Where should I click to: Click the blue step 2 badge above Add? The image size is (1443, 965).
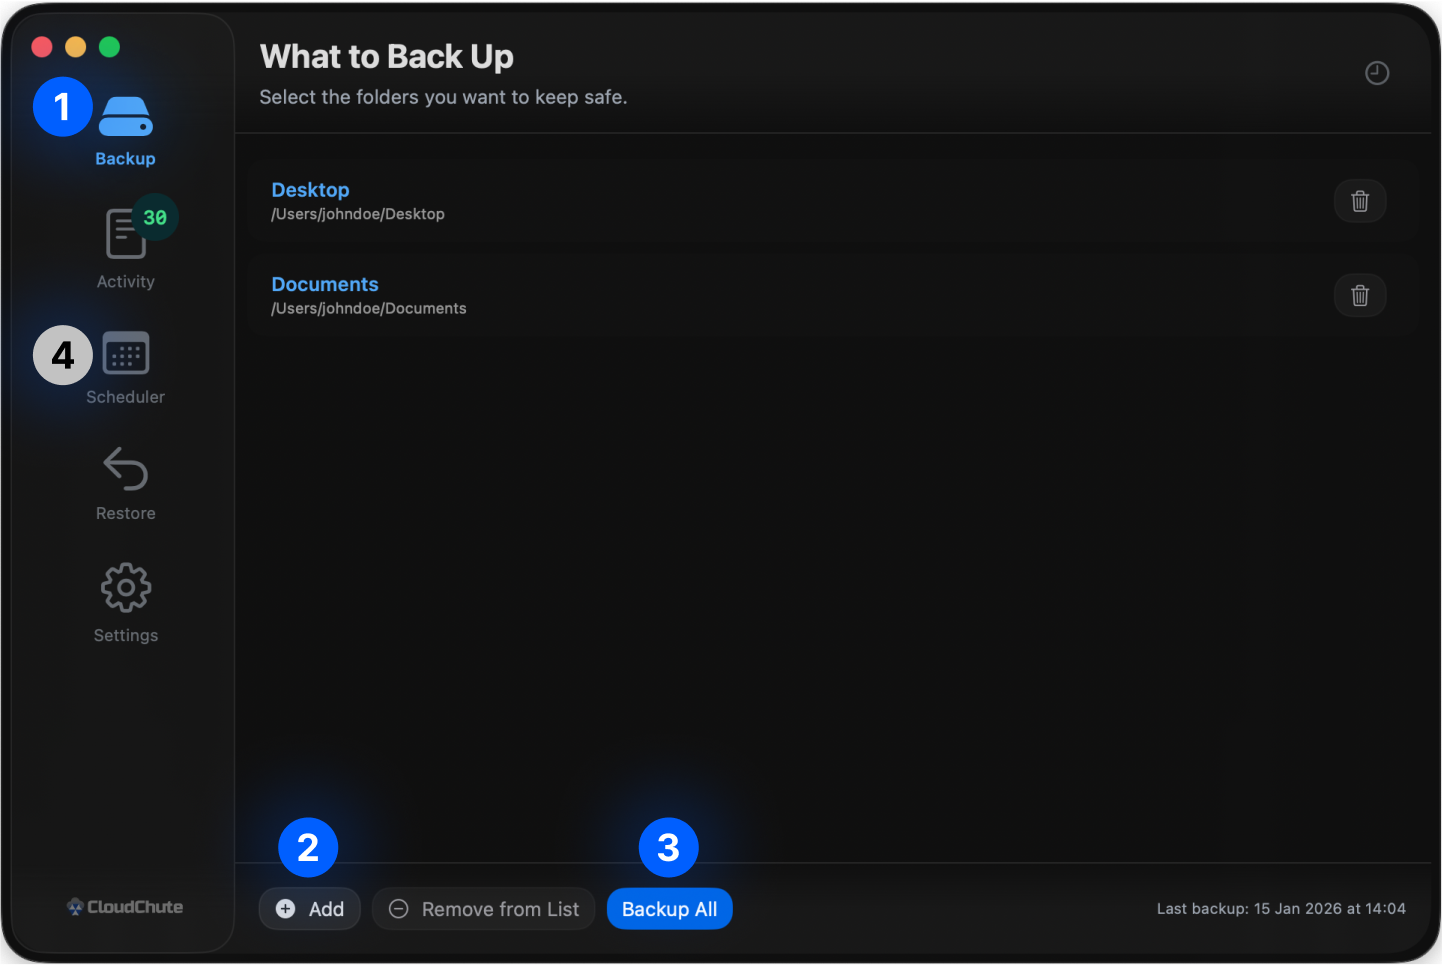(x=308, y=848)
